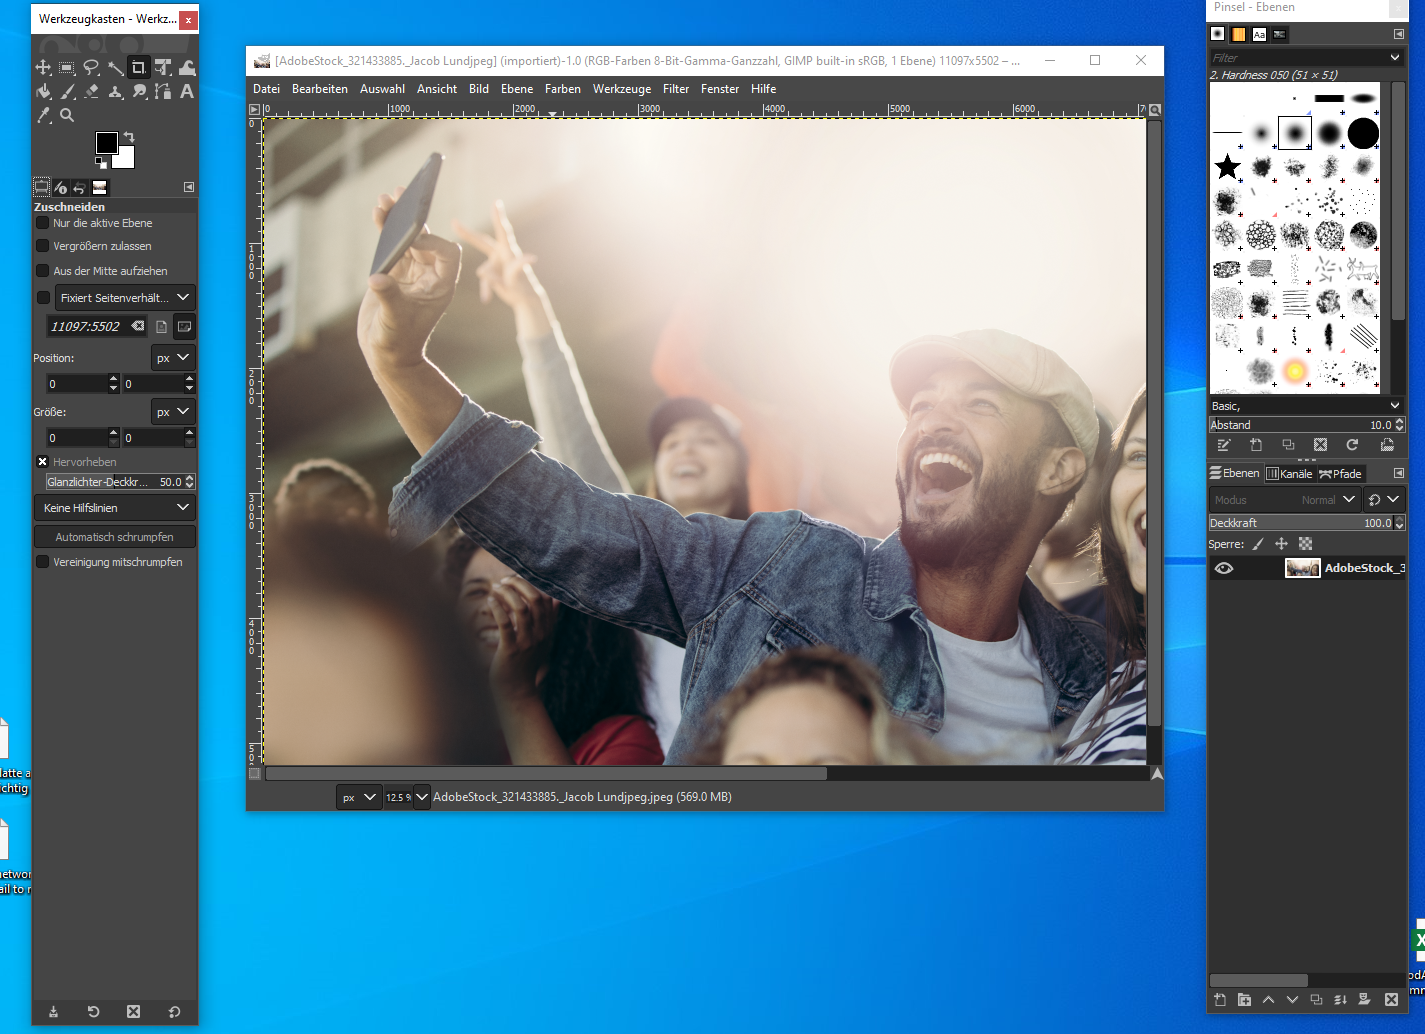Pick the Fuzzy Select magic wand tool
The height and width of the screenshot is (1034, 1425).
(116, 68)
